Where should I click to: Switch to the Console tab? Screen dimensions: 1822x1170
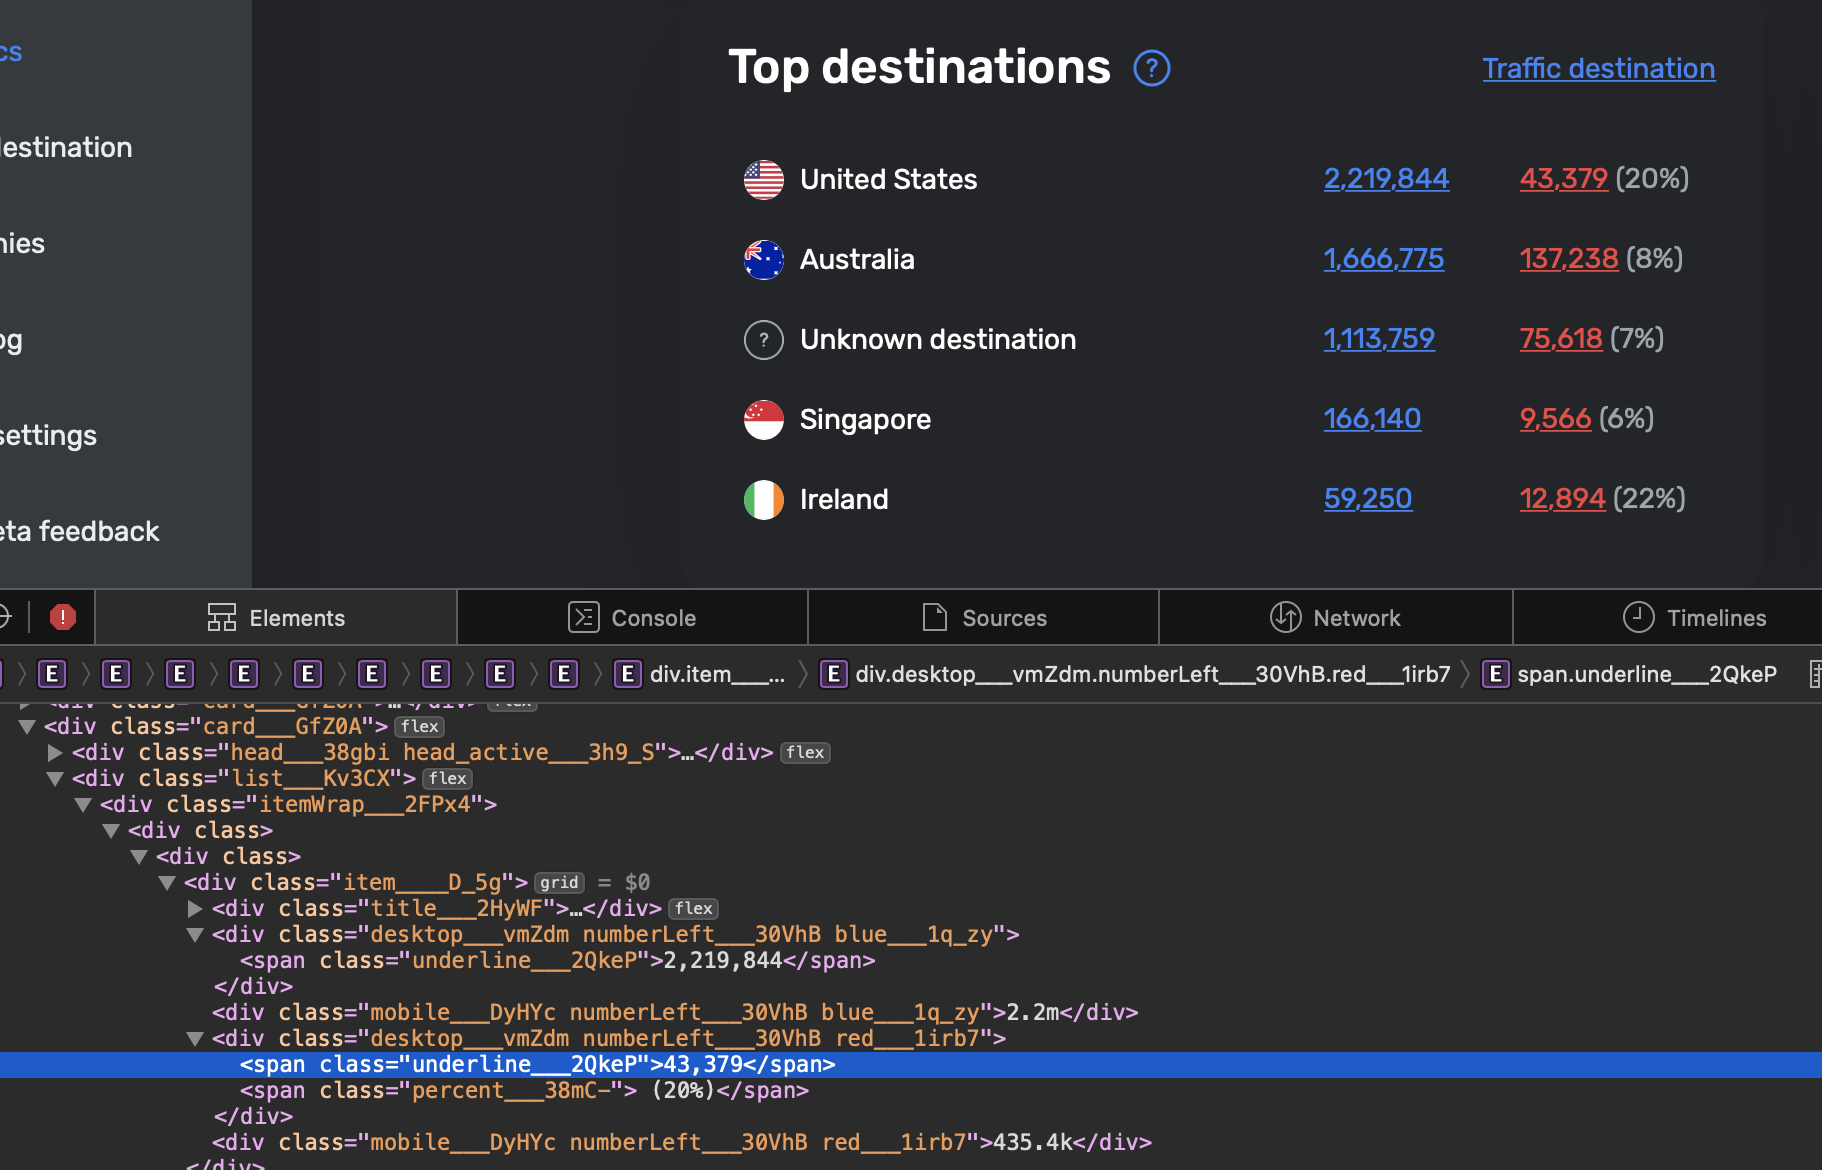[632, 617]
